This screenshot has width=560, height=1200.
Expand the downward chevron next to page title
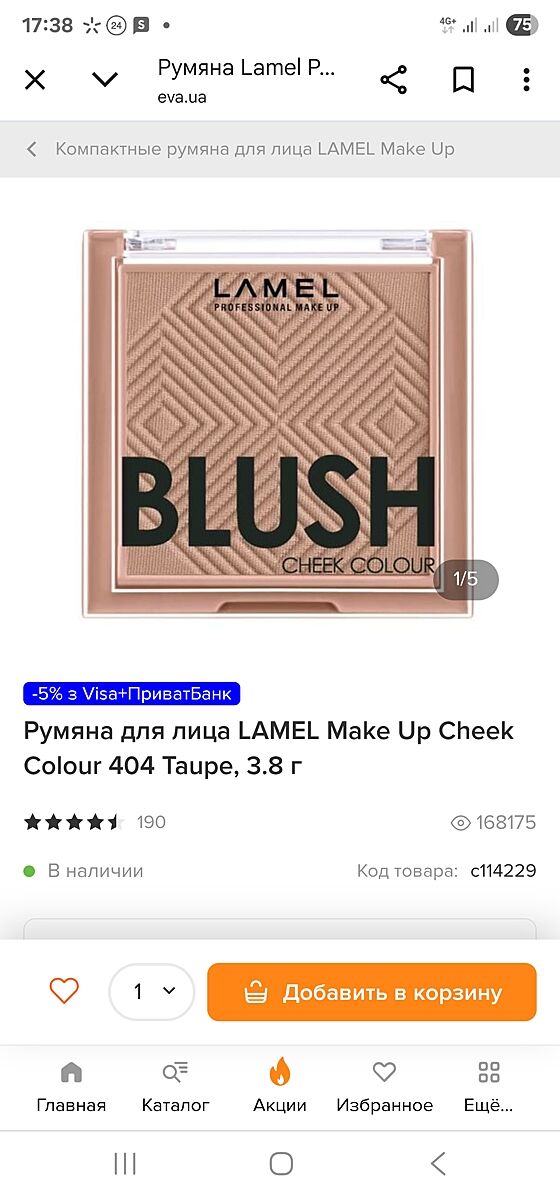(105, 80)
